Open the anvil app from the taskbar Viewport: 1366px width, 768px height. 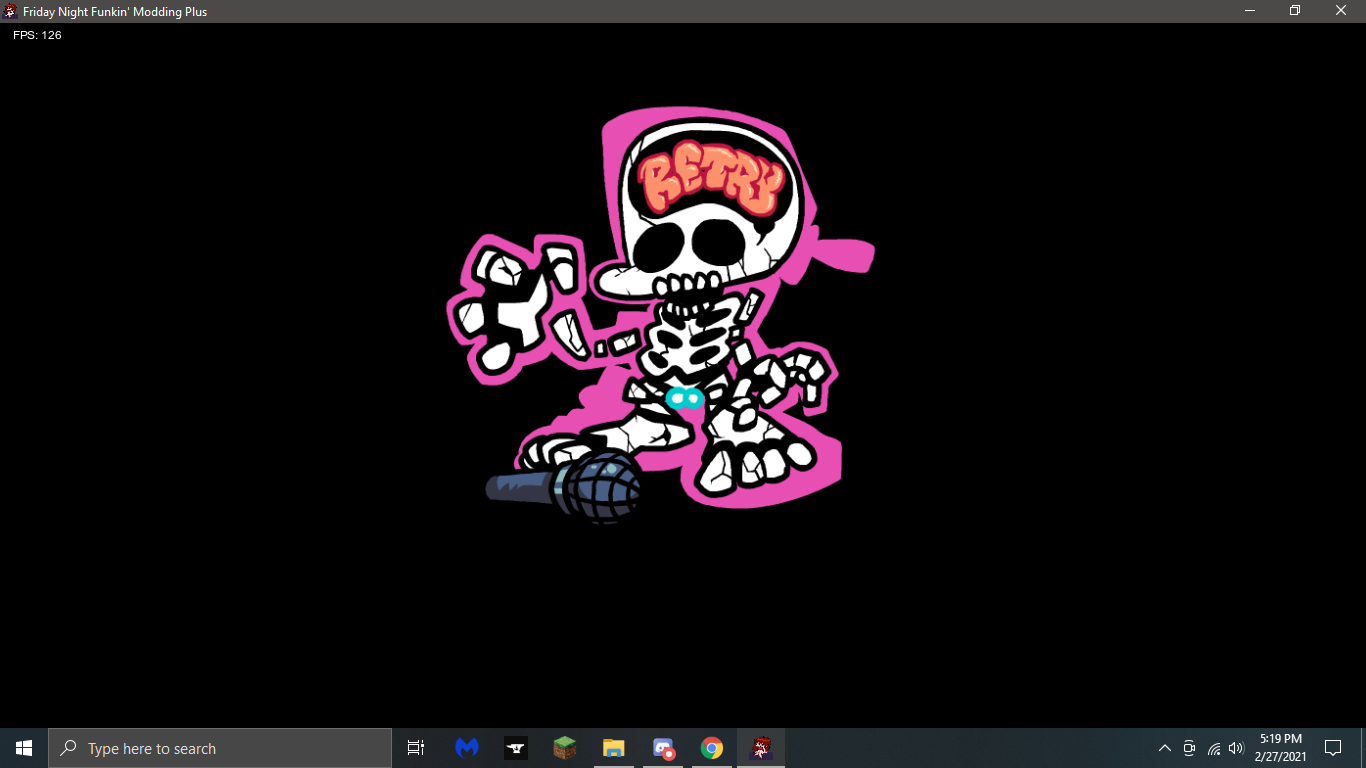(515, 747)
